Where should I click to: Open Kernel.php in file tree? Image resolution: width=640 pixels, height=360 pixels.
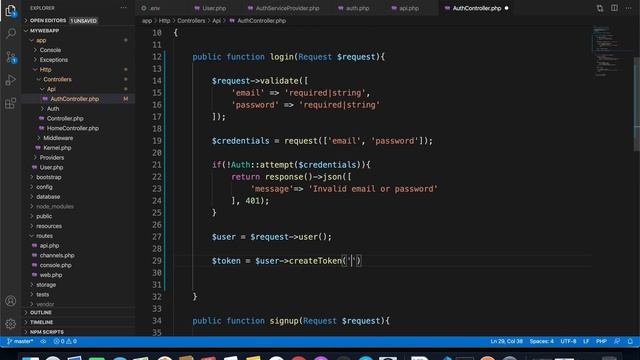pyautogui.click(x=57, y=148)
